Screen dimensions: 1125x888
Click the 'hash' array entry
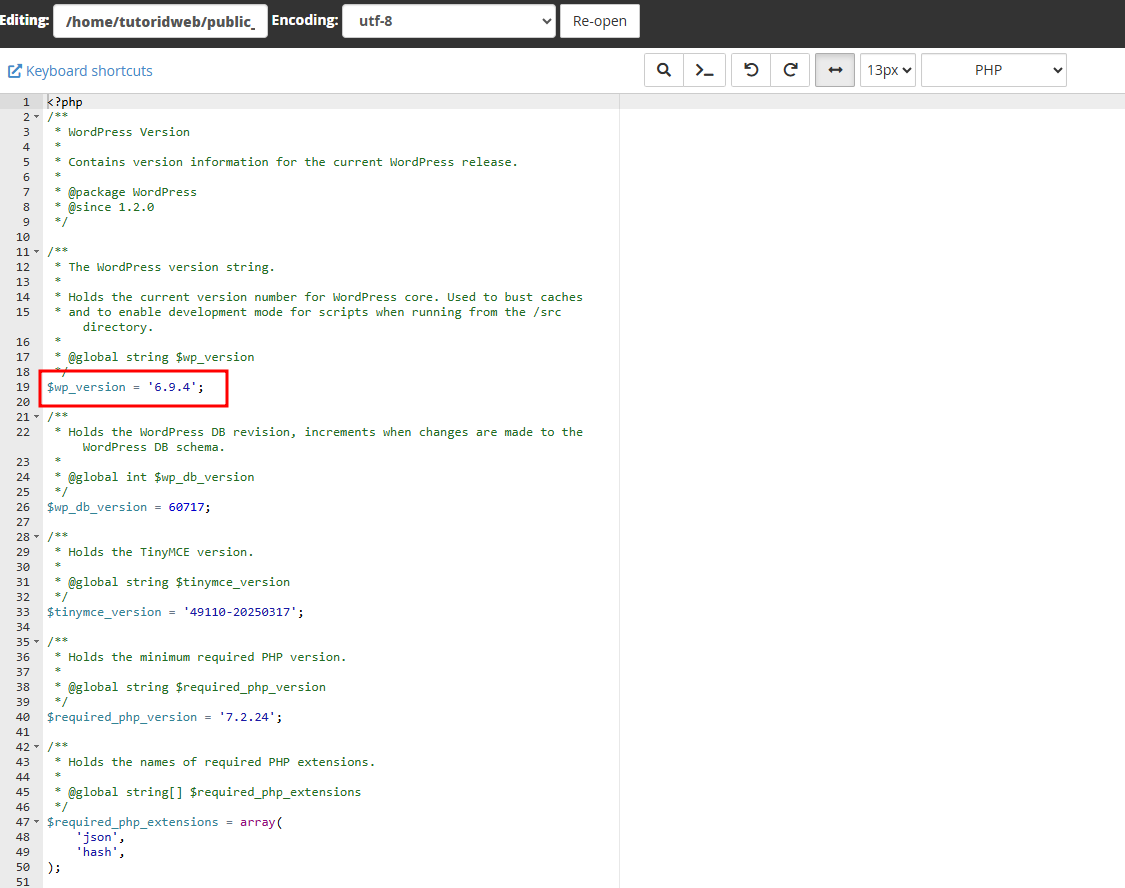coord(97,852)
